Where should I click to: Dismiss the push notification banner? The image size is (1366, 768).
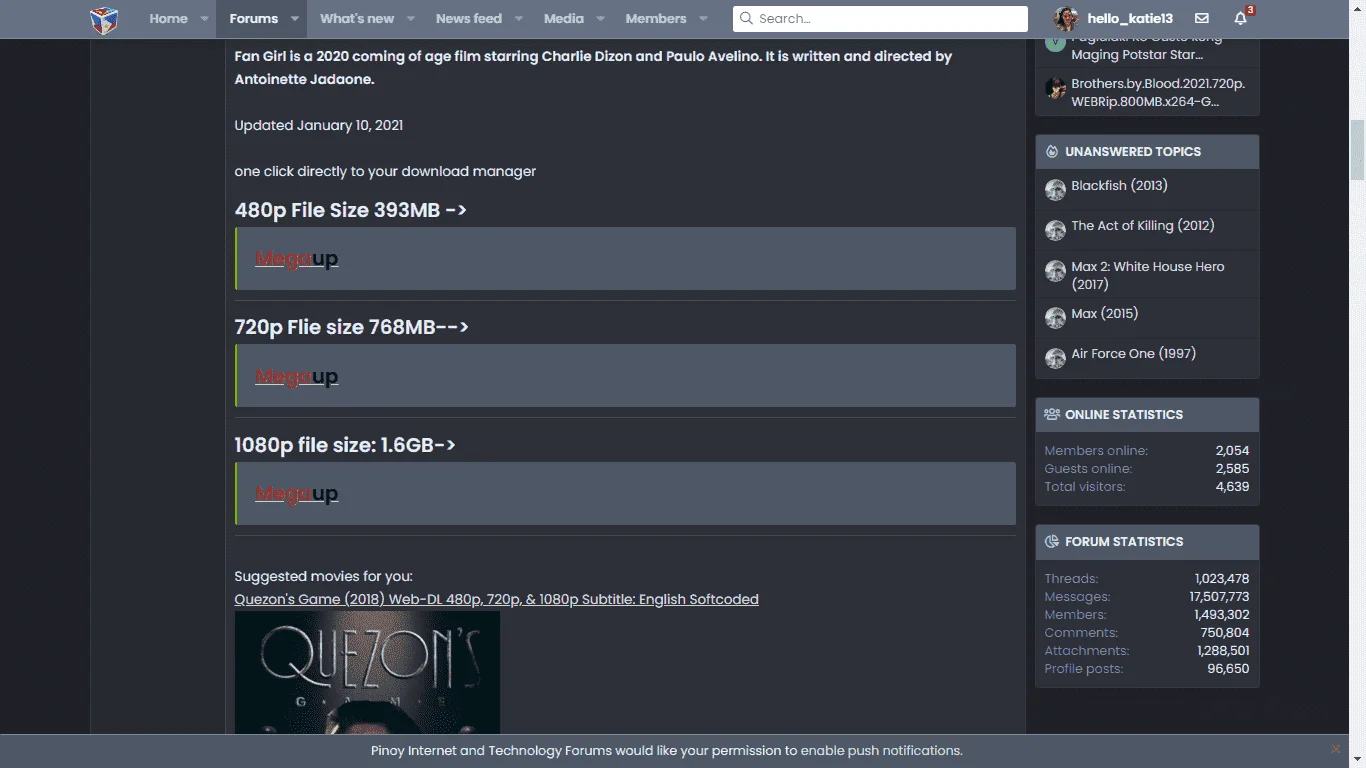[x=1335, y=749]
